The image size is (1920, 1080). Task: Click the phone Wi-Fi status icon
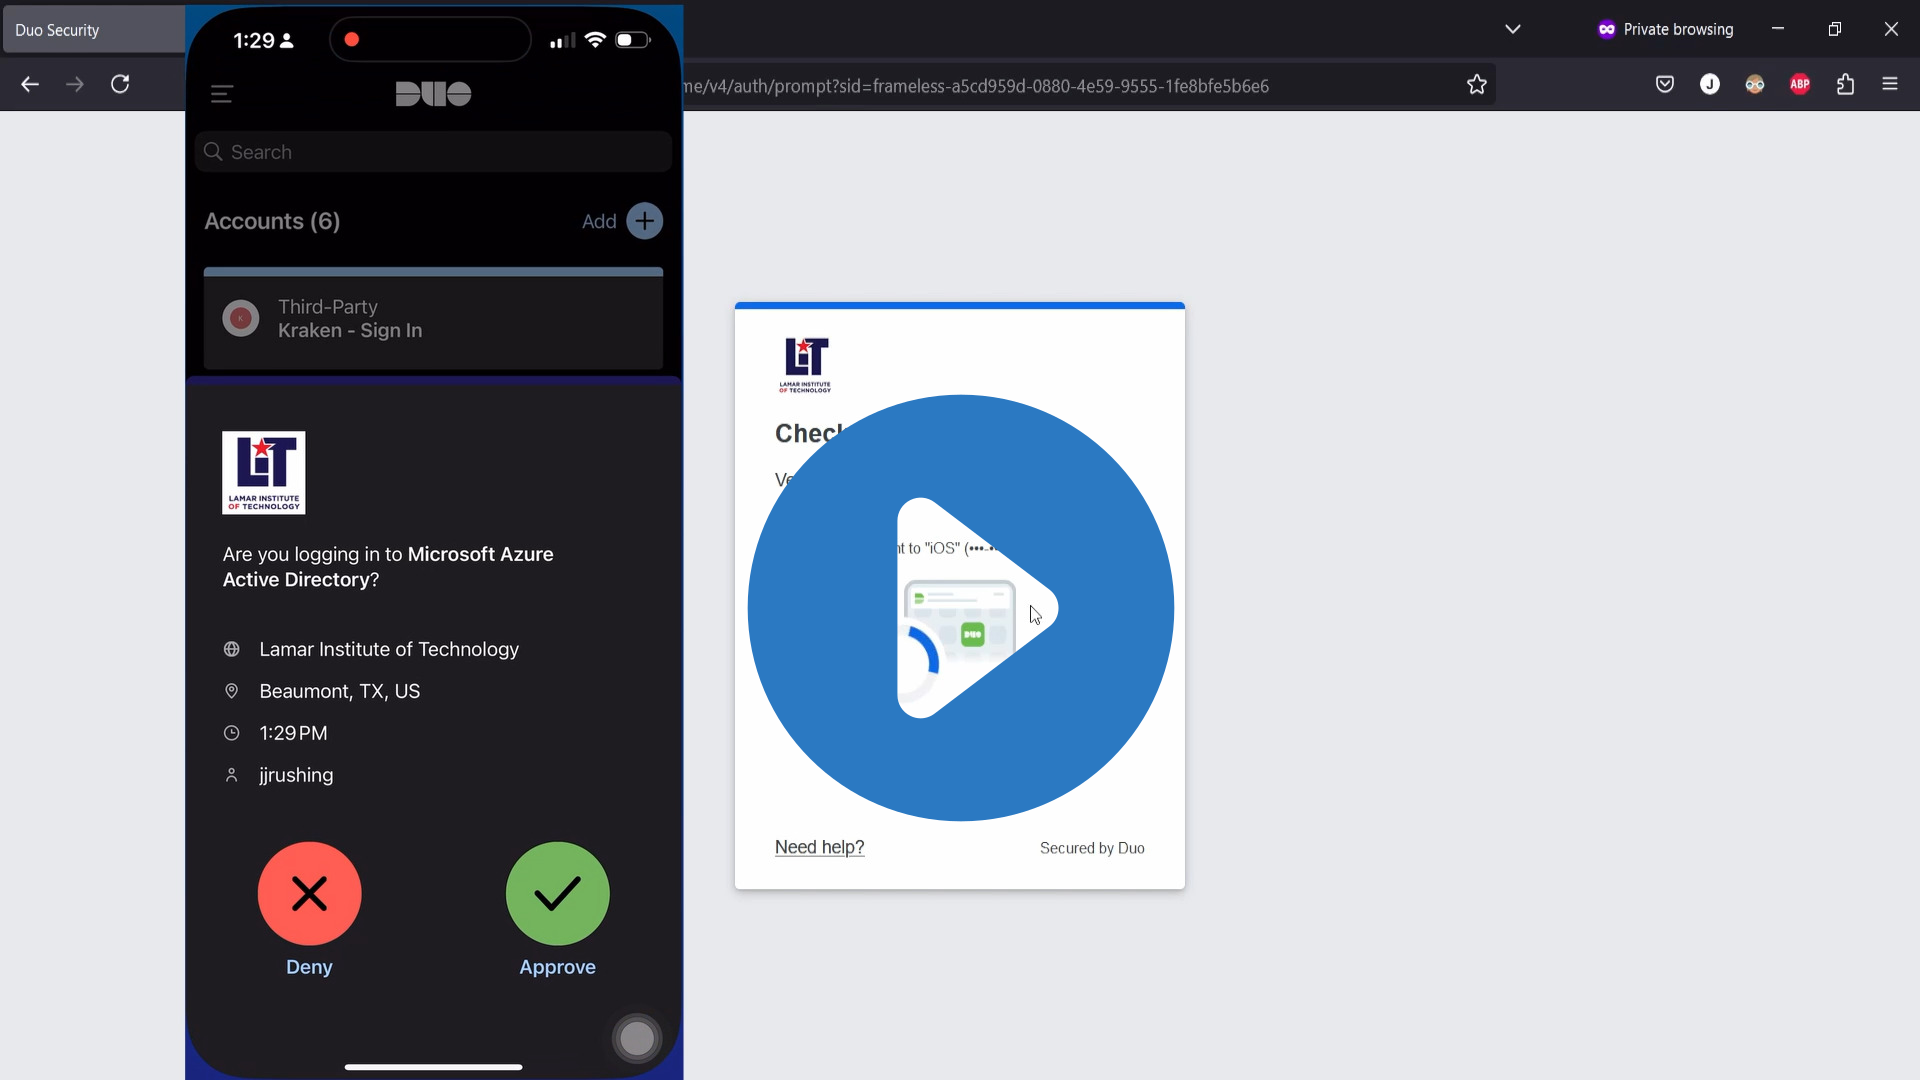pos(595,40)
